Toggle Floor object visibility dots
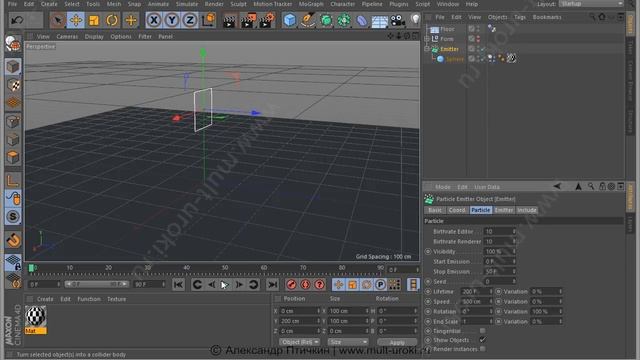The width and height of the screenshot is (640, 360). tap(478, 29)
